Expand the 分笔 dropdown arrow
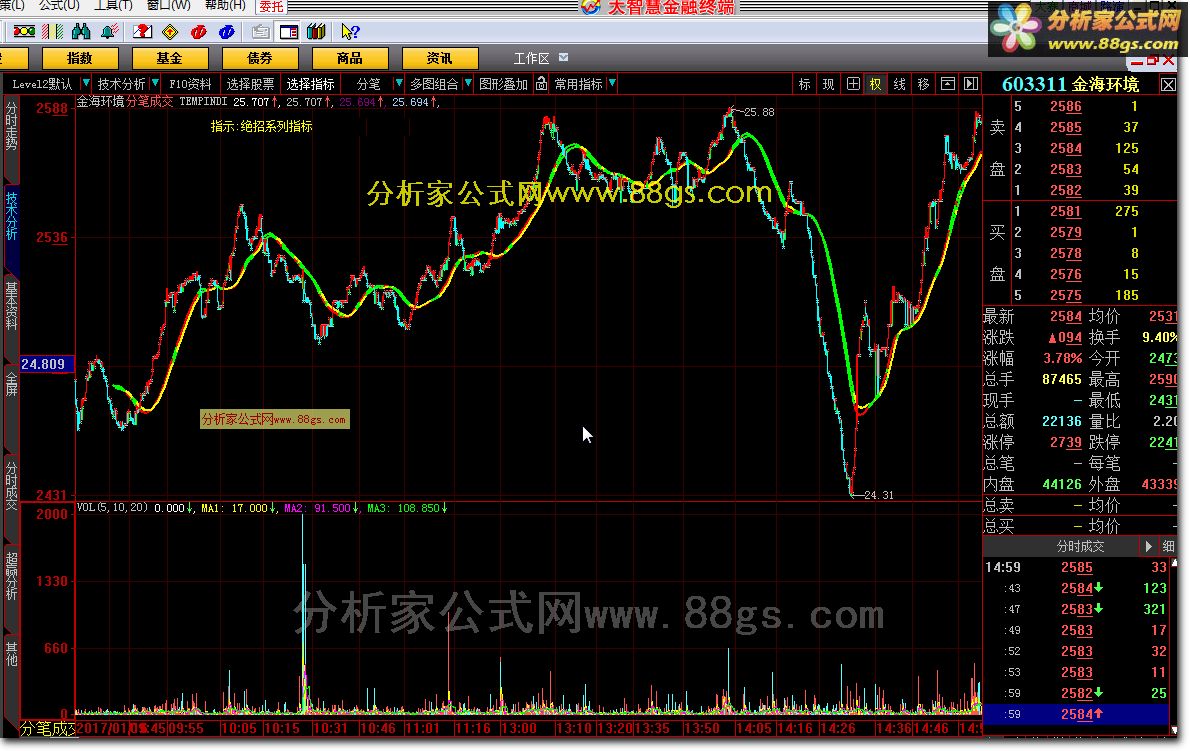 click(x=398, y=83)
